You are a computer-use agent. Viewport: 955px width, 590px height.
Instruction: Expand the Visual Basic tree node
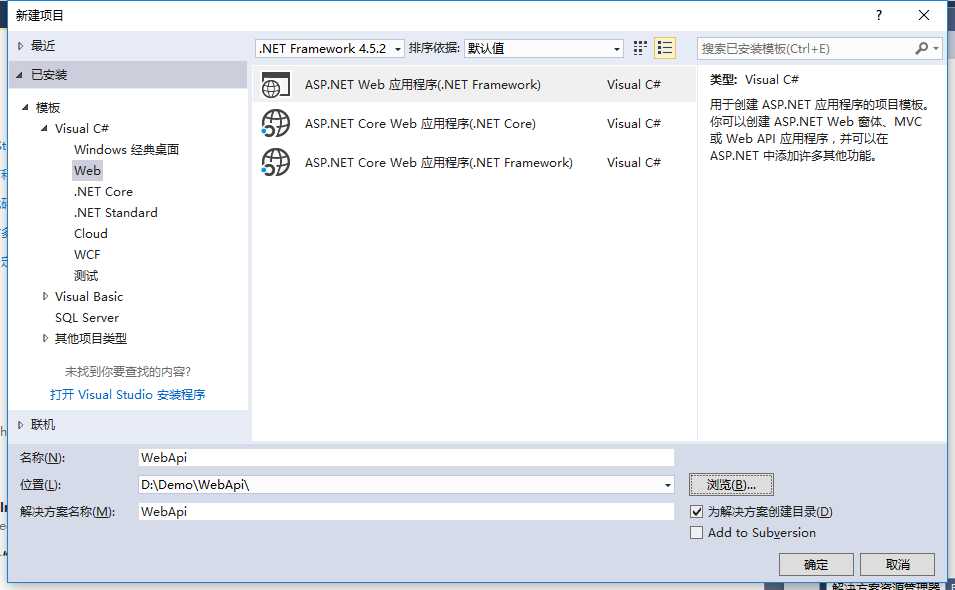45,297
